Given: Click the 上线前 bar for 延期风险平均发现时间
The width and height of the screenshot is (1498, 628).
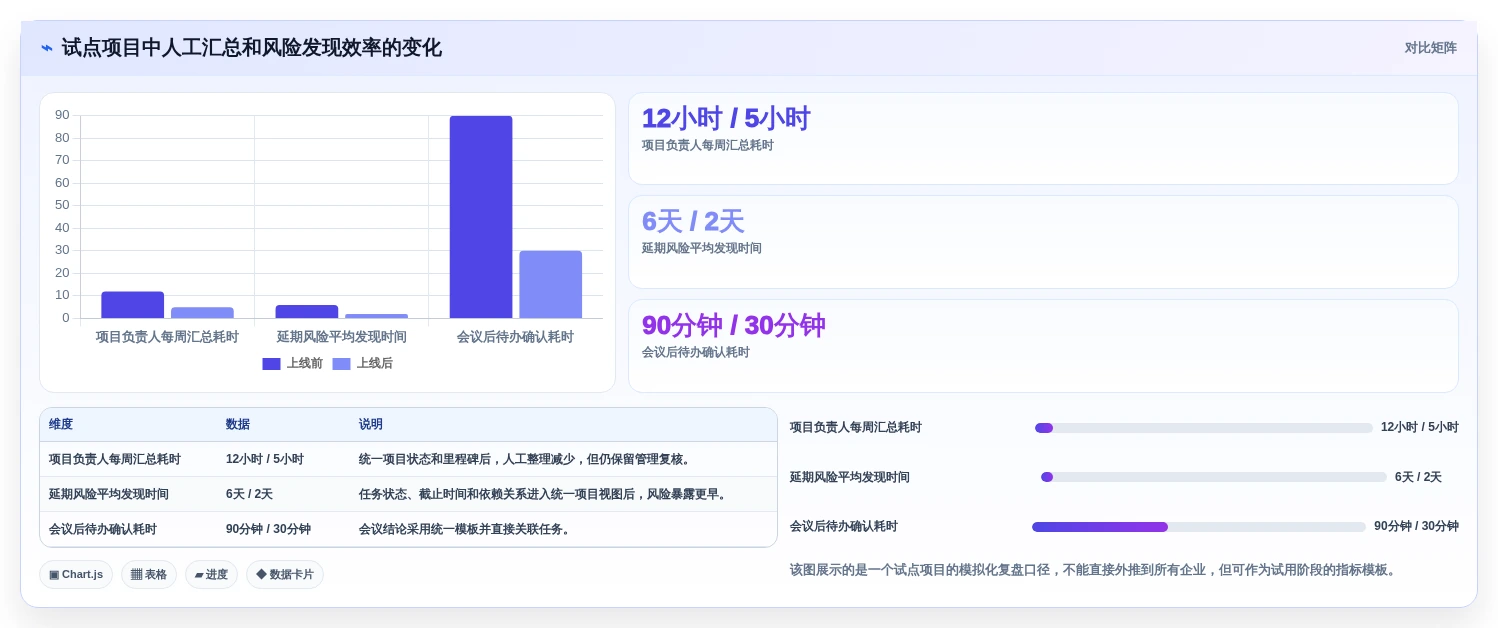Looking at the screenshot, I should tap(307, 312).
